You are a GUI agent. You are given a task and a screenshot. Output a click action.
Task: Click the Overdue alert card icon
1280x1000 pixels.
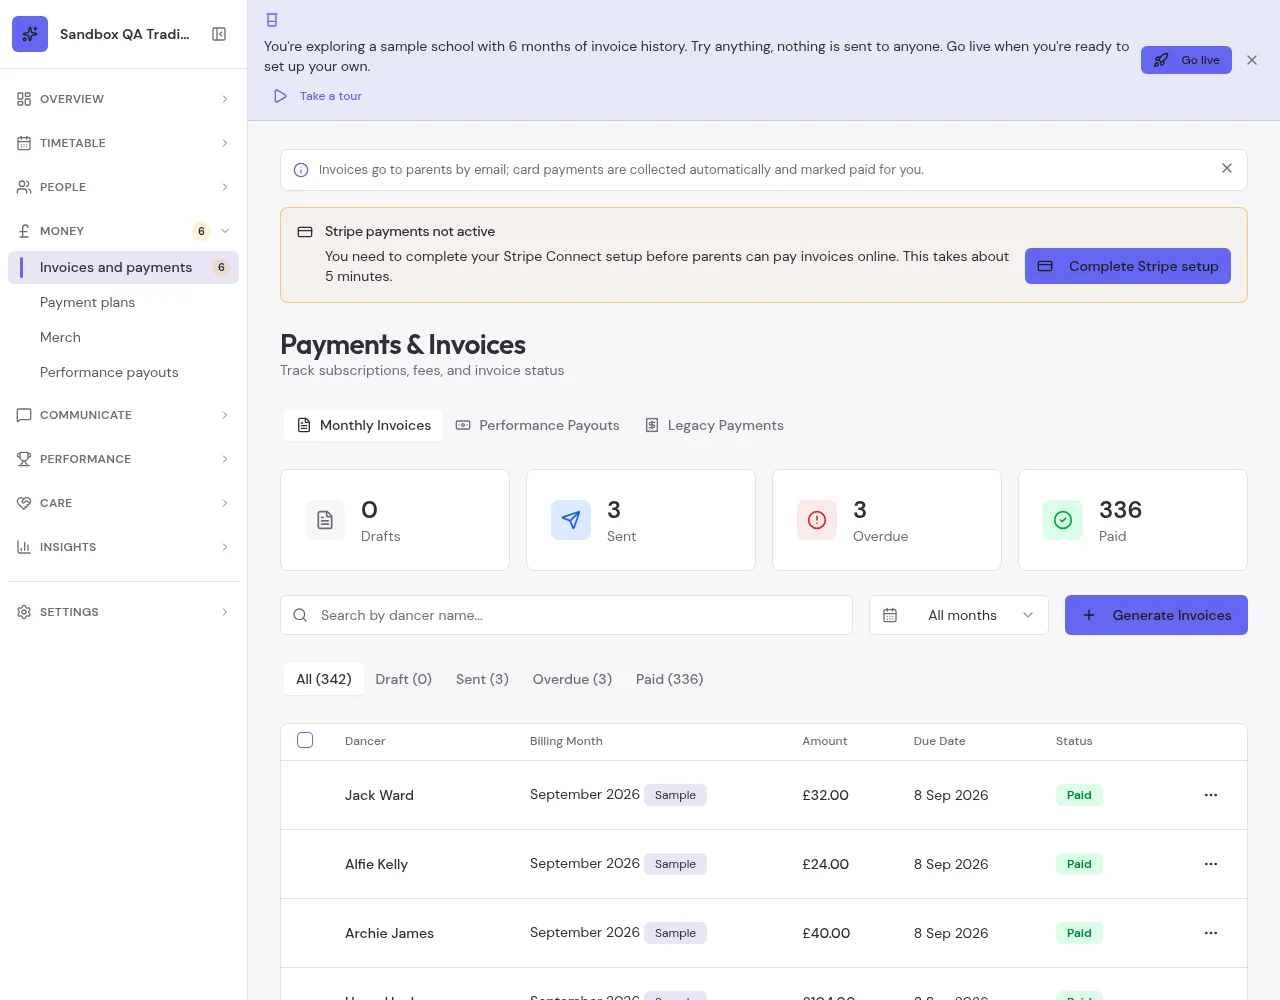[x=817, y=520]
